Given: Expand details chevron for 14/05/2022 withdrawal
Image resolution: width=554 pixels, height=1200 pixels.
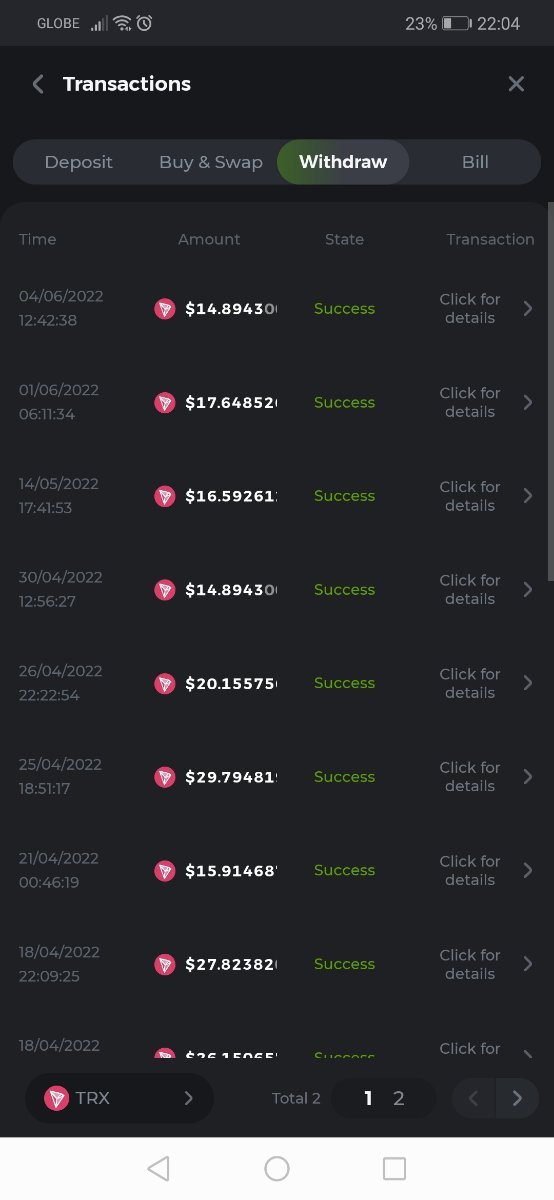Looking at the screenshot, I should coord(528,496).
